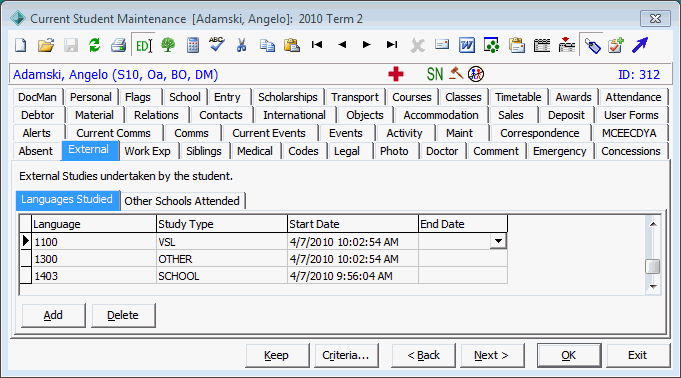
Task: Open the folder icon in toolbar
Action: pyautogui.click(x=46, y=45)
